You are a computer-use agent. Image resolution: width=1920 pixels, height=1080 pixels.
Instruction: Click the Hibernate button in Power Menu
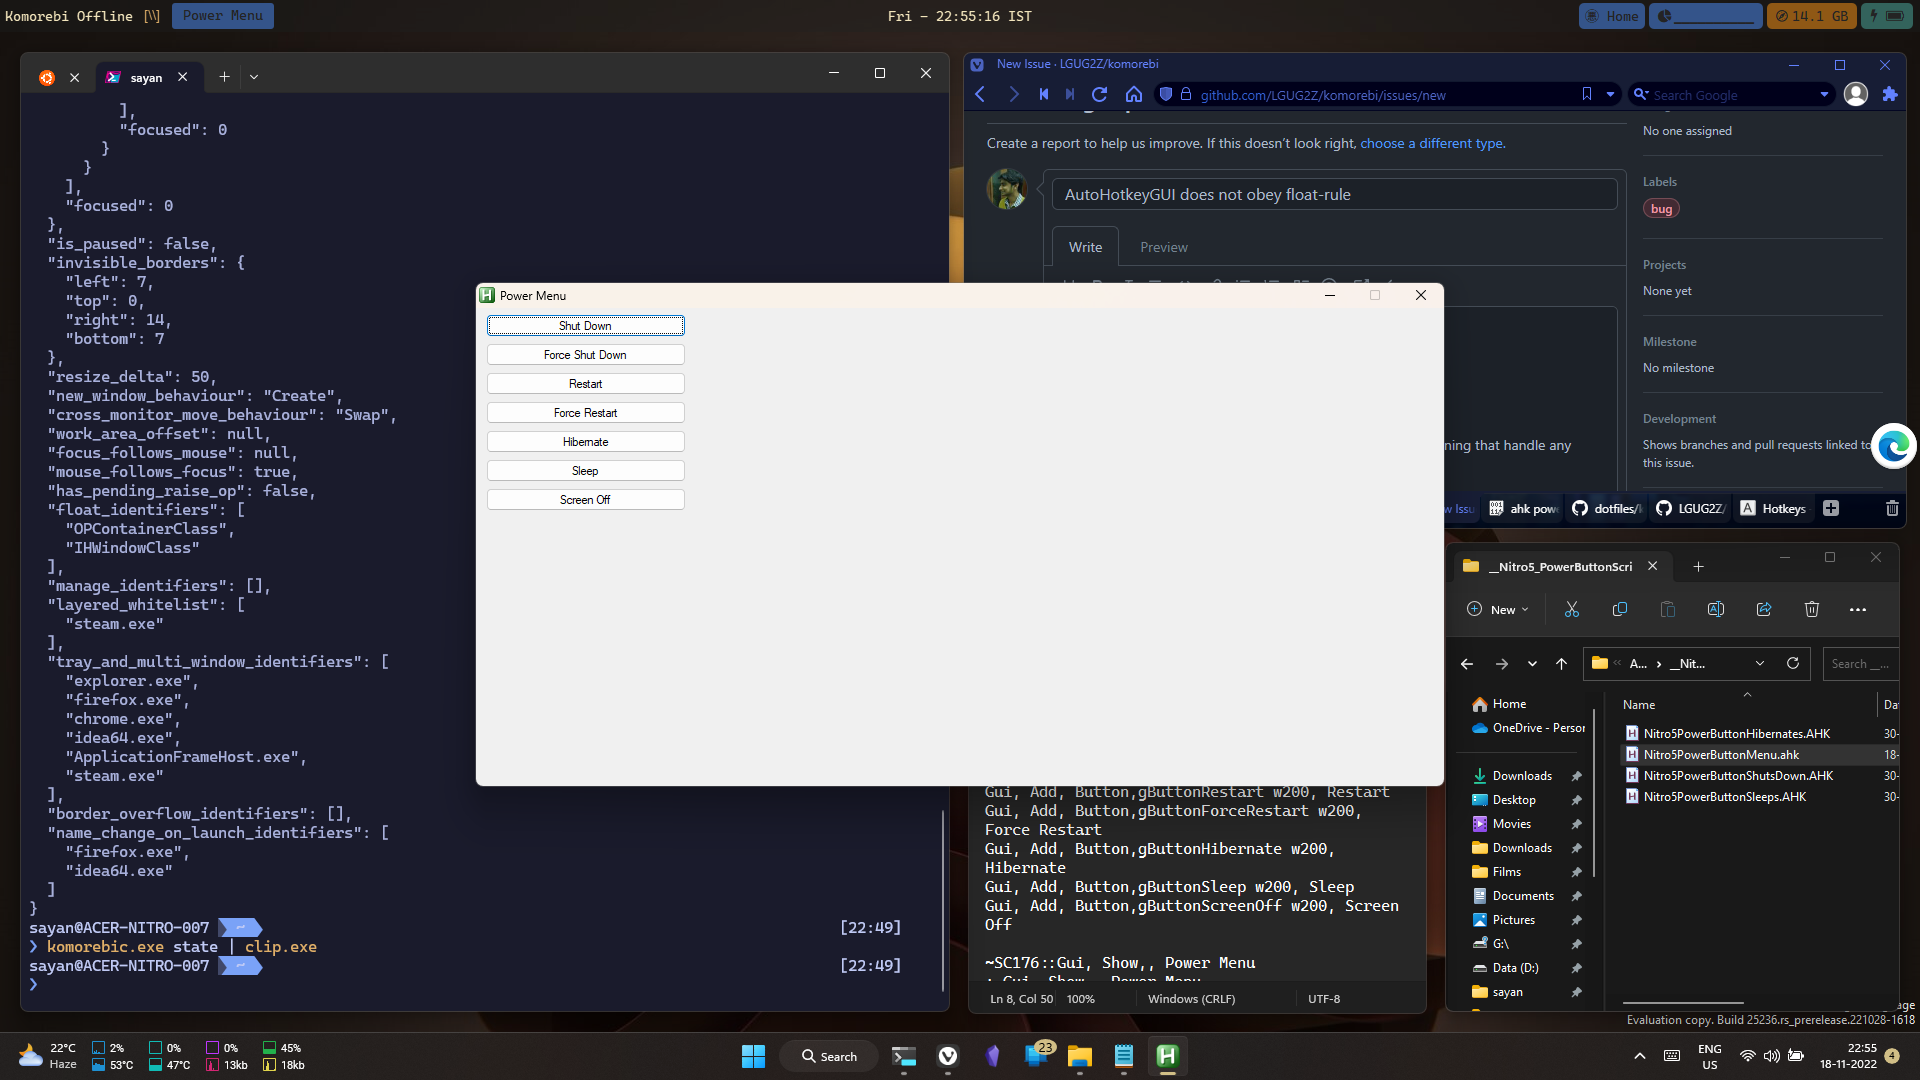coord(585,441)
